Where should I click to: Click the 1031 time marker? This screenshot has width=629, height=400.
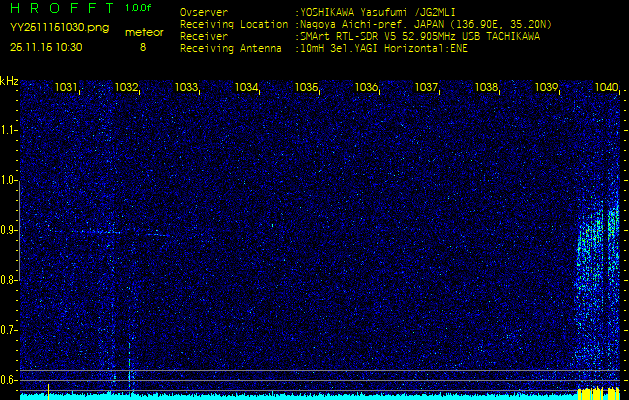click(x=67, y=88)
